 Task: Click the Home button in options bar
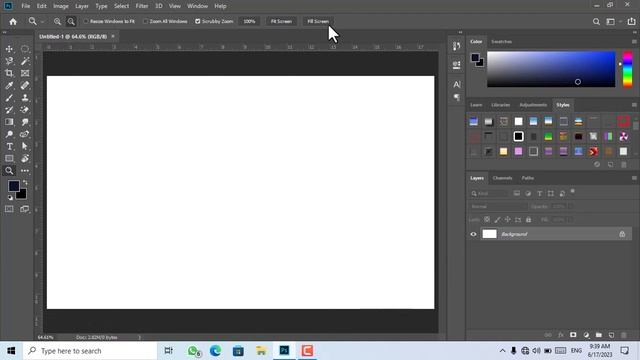(13, 22)
